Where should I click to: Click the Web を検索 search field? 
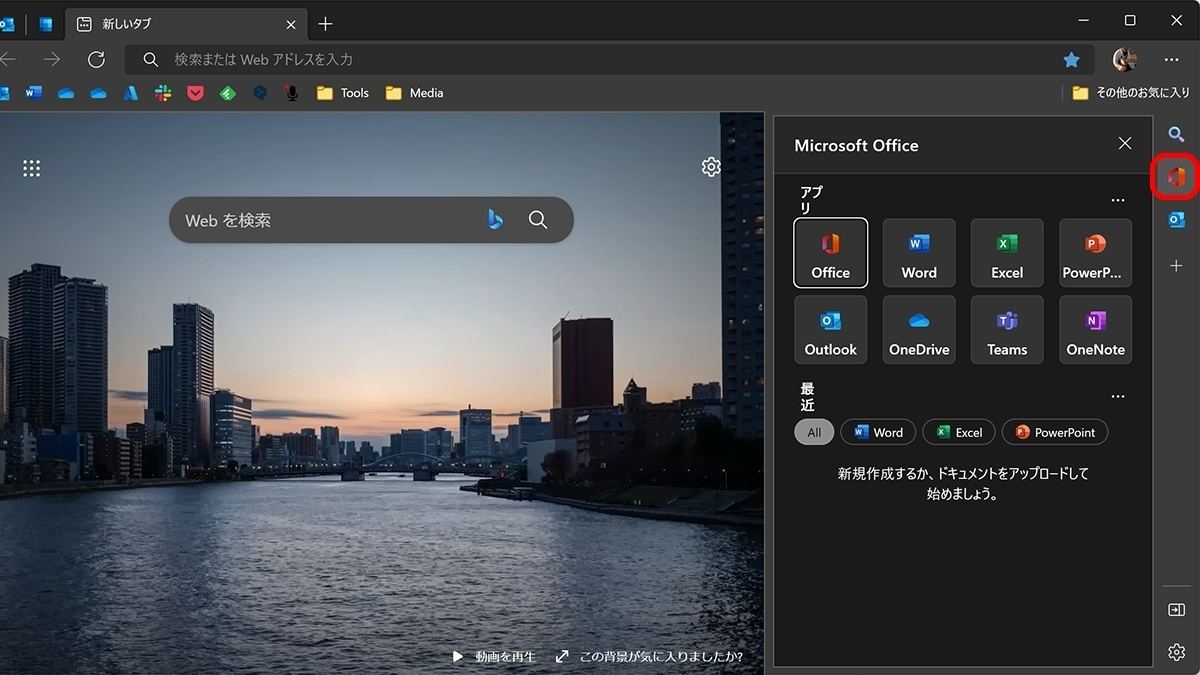pyautogui.click(x=371, y=220)
